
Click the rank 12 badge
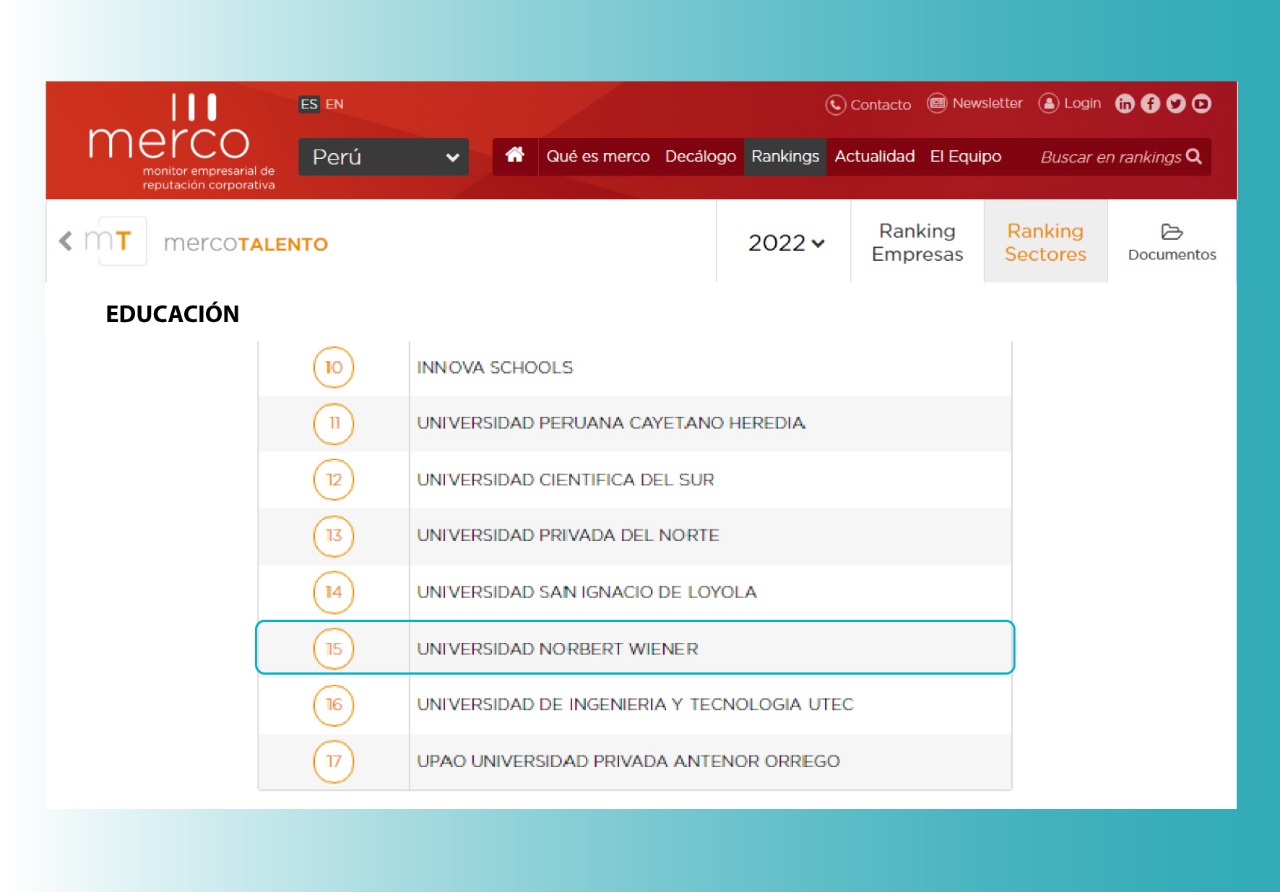[334, 480]
